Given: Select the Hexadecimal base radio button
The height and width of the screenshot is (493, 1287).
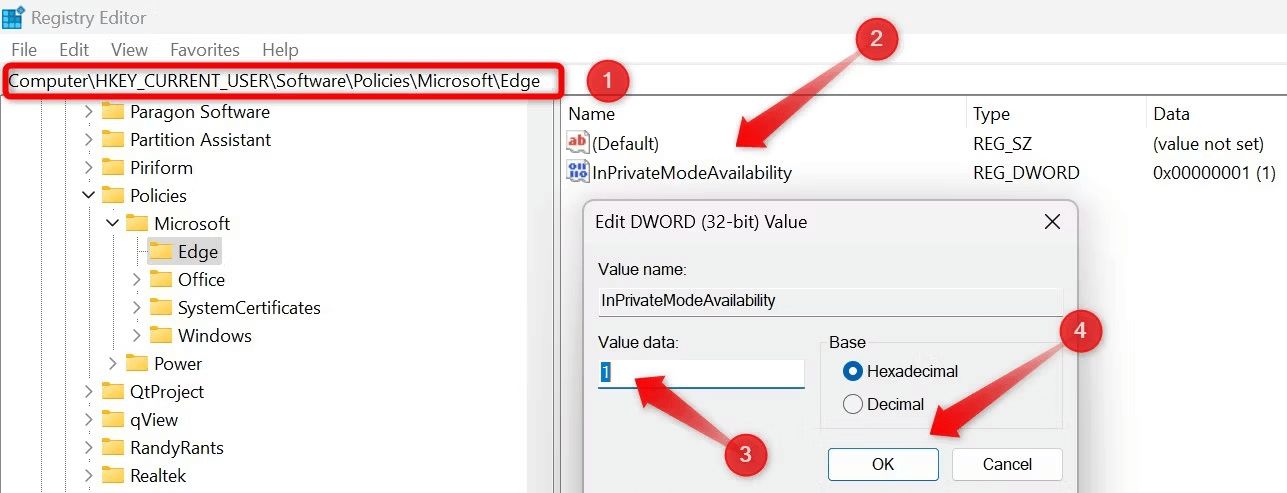Looking at the screenshot, I should 853,371.
